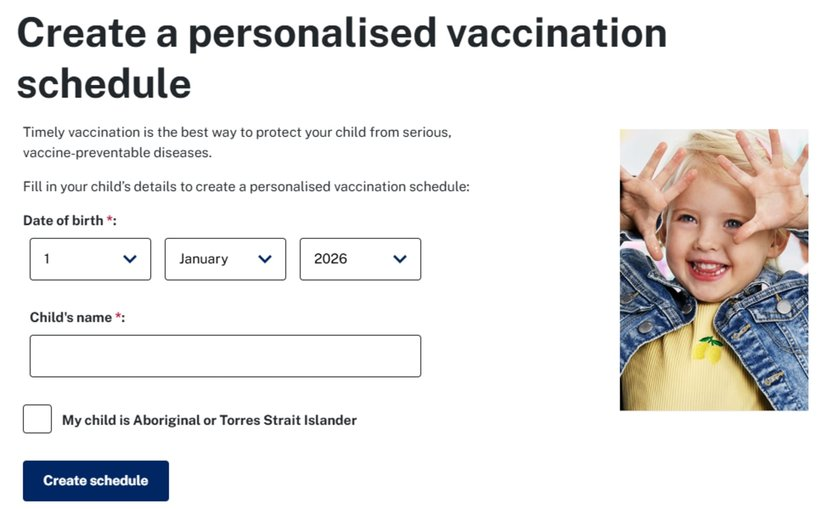Click the chevron arrow in the year dropdown
Viewport: 828px width, 509px height.
tap(400, 259)
